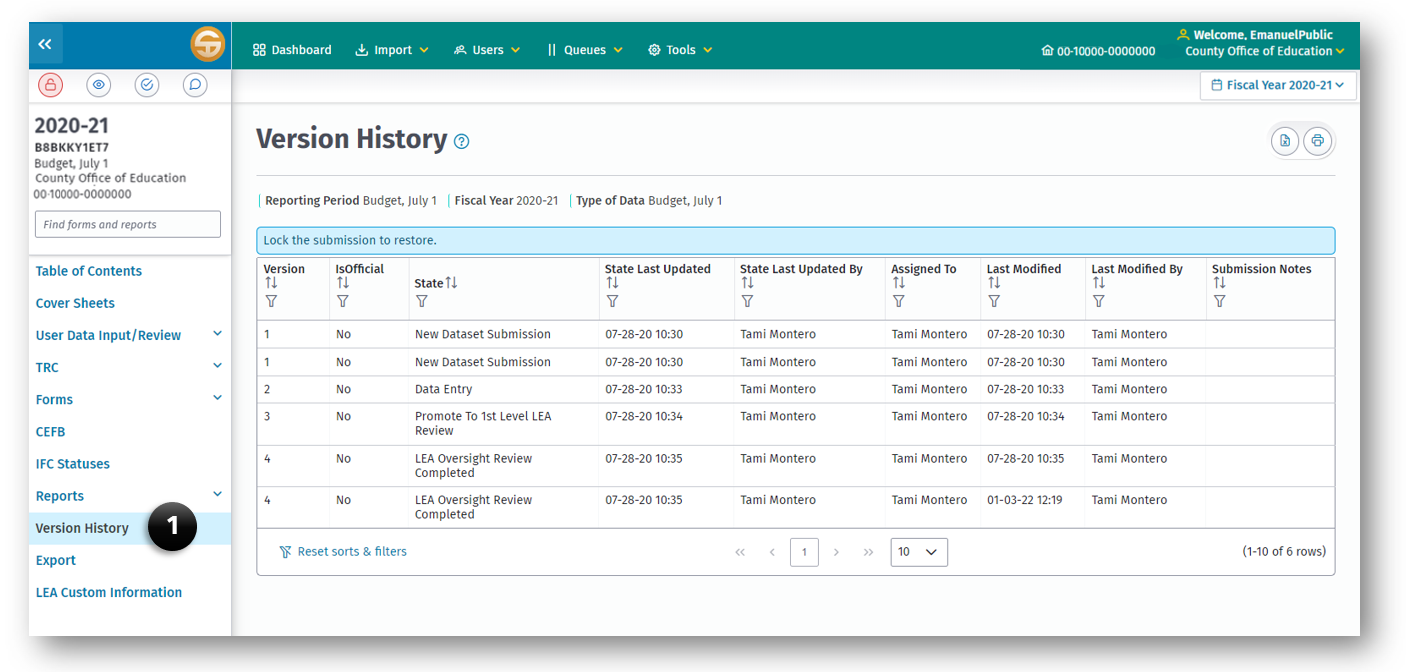The width and height of the screenshot is (1406, 672).
Task: Export Version History to Excel
Action: point(1285,140)
